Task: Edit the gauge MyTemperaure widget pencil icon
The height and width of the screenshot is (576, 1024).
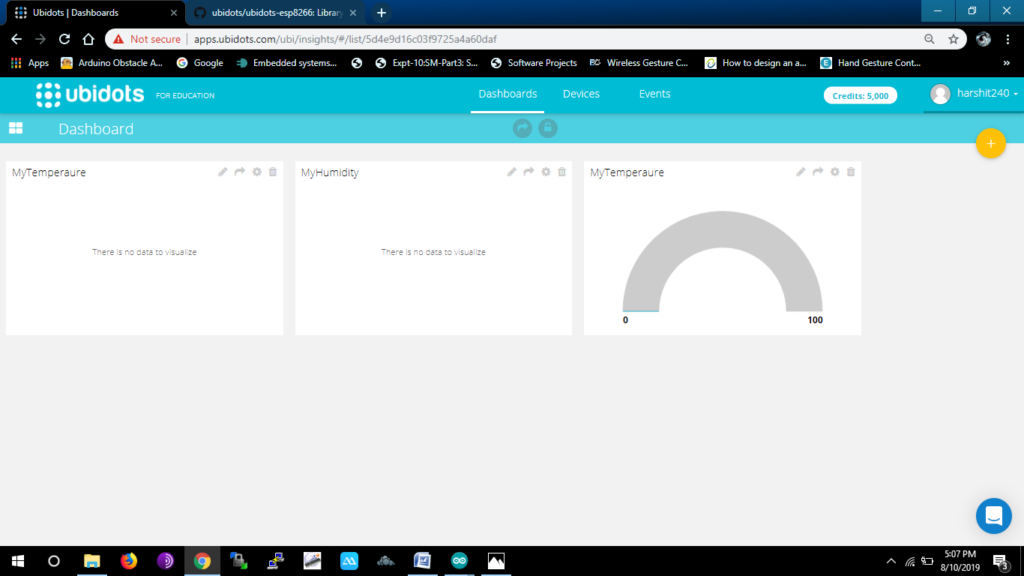Action: click(x=801, y=172)
